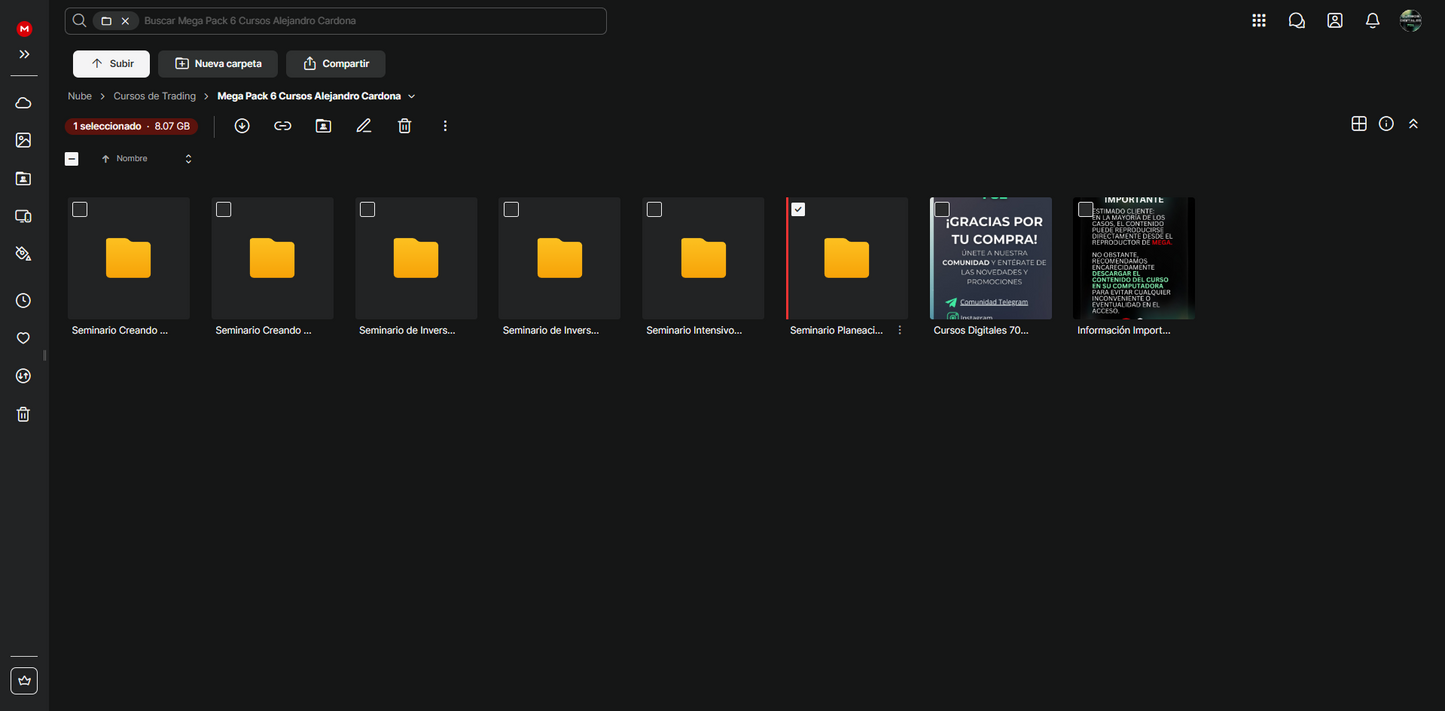Open the Seminario Intensivo folder tile
This screenshot has width=1445, height=711.
pyautogui.click(x=703, y=258)
